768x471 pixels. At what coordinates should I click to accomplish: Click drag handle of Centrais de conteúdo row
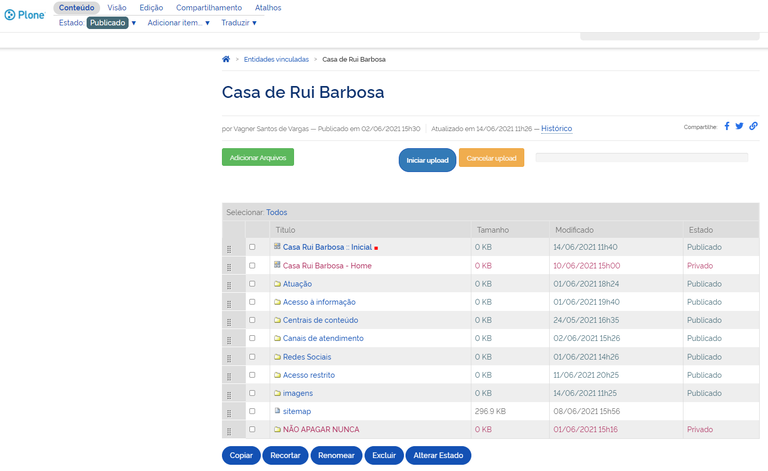tap(229, 322)
